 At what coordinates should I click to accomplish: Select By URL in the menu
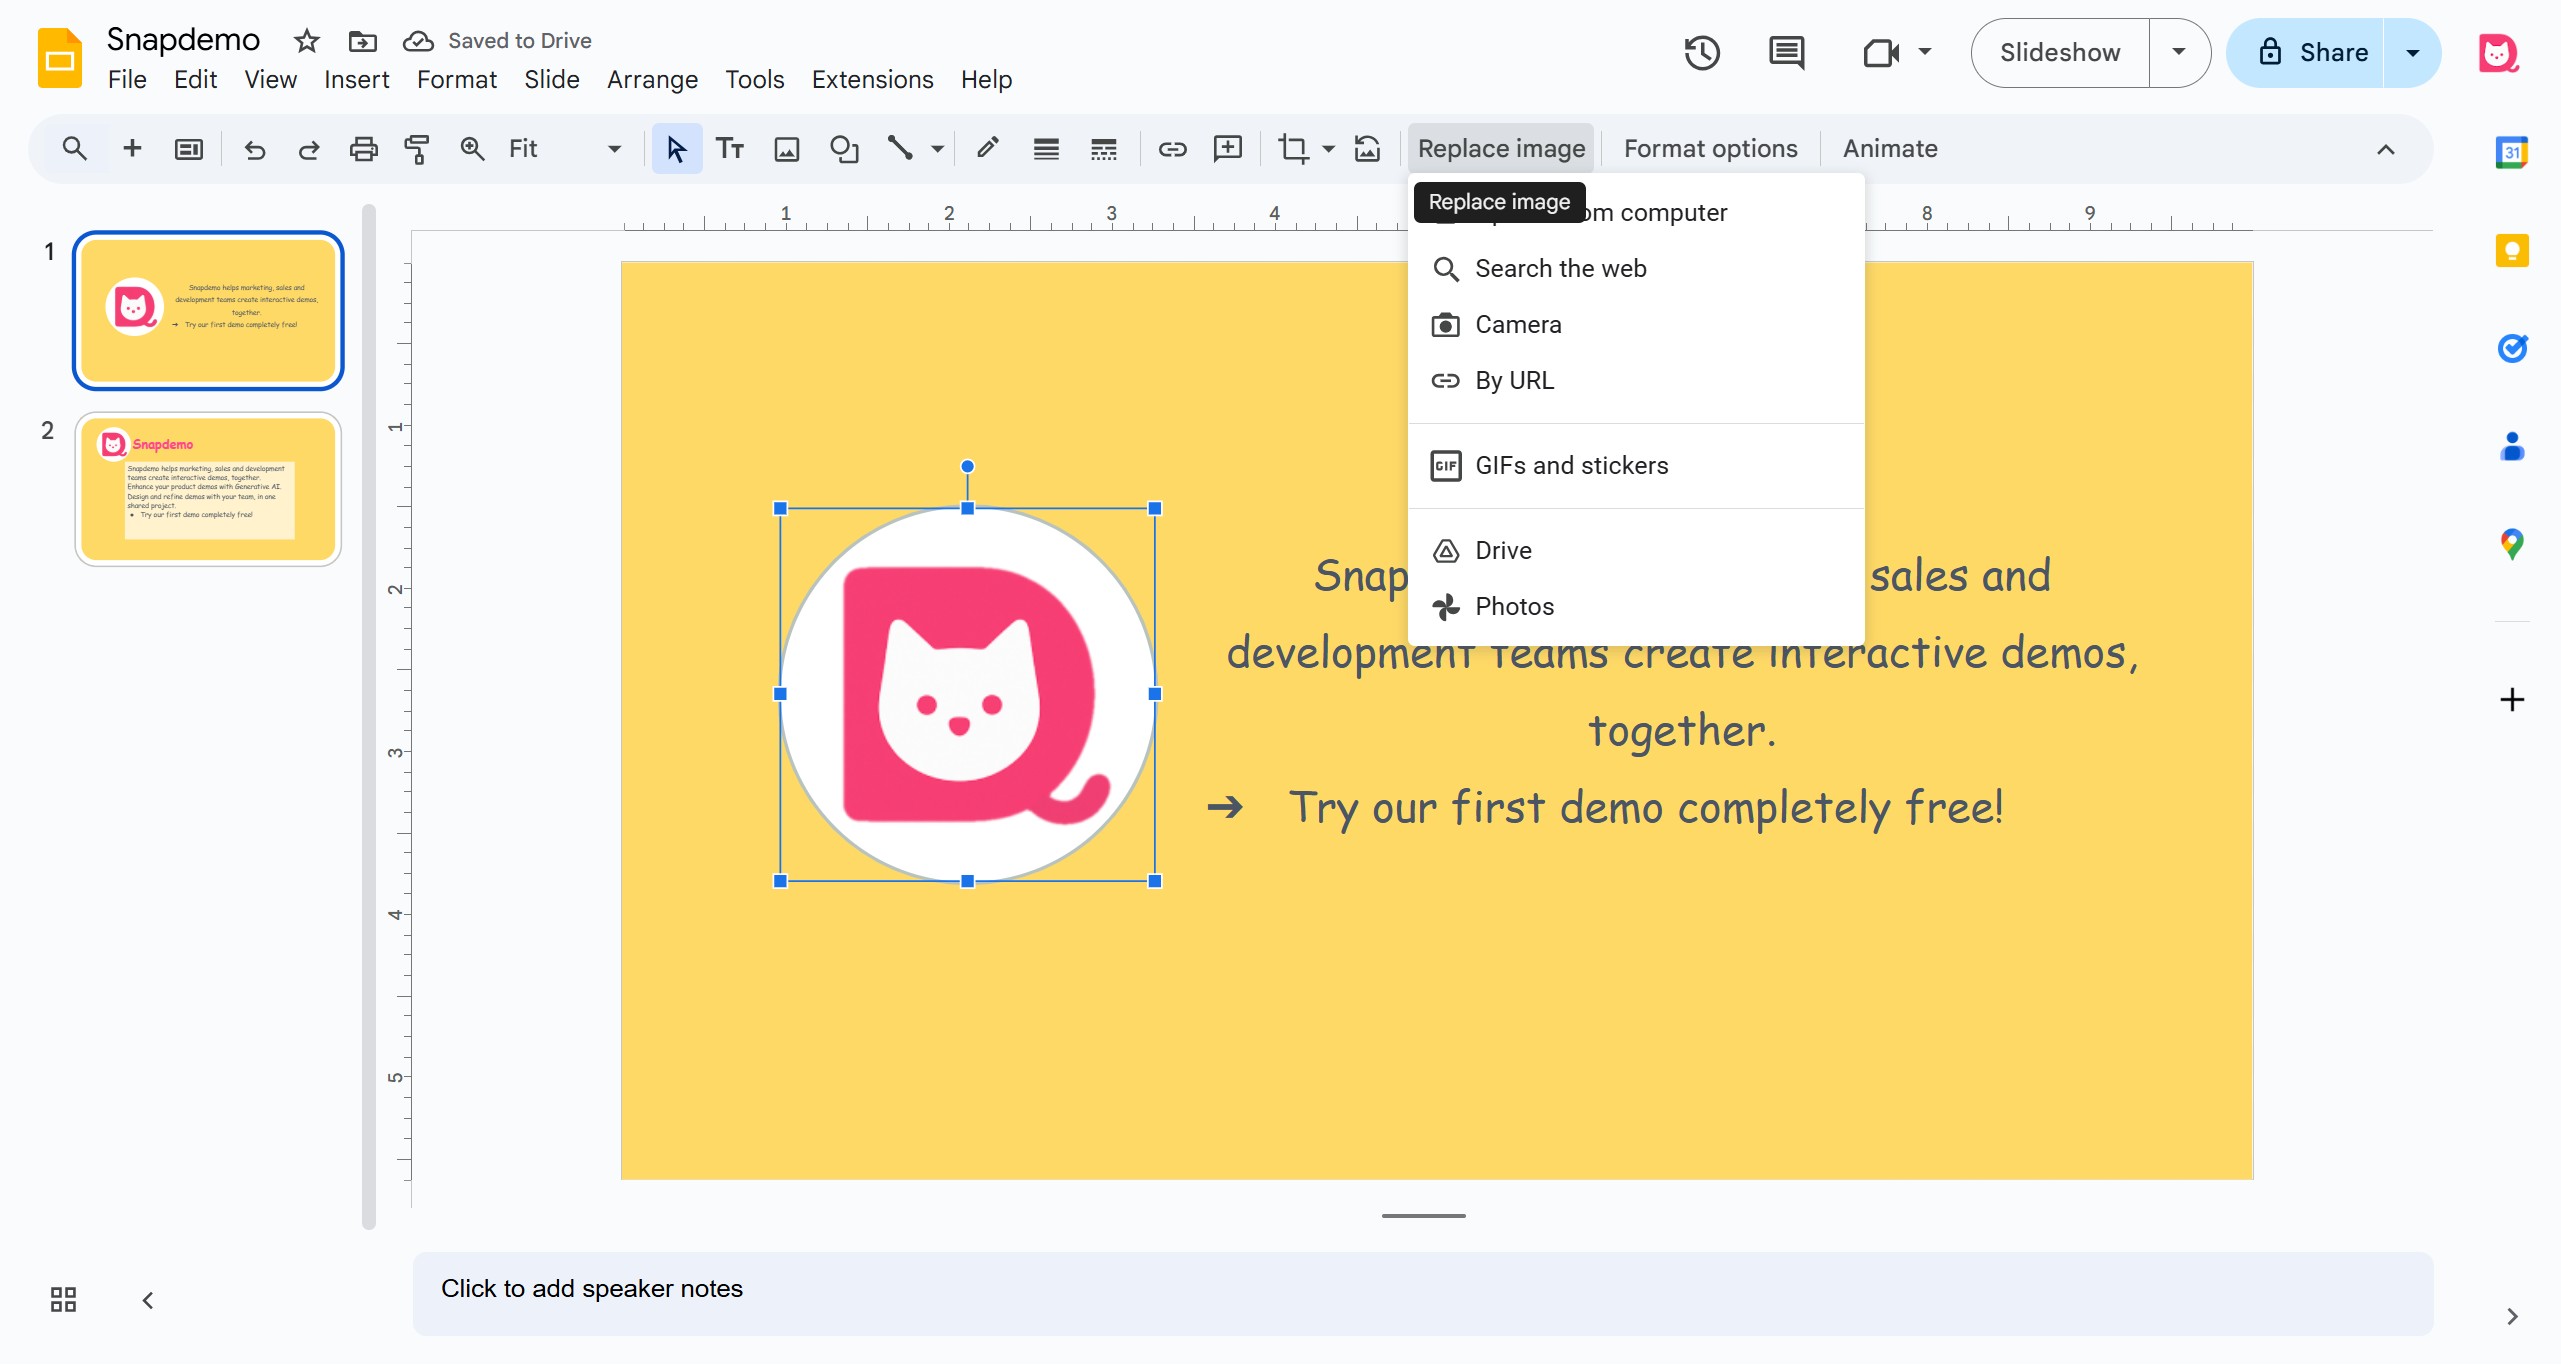(x=1635, y=381)
